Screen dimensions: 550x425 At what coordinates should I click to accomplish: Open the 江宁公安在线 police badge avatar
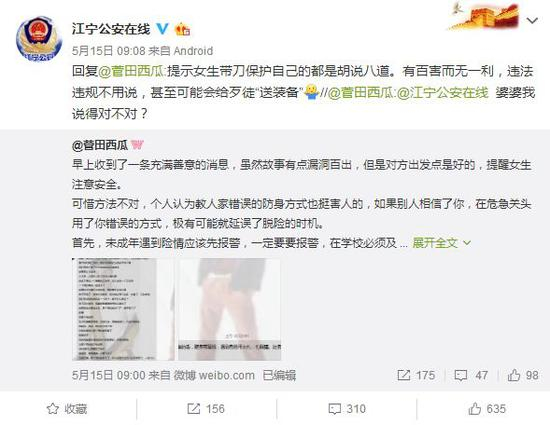pyautogui.click(x=39, y=39)
